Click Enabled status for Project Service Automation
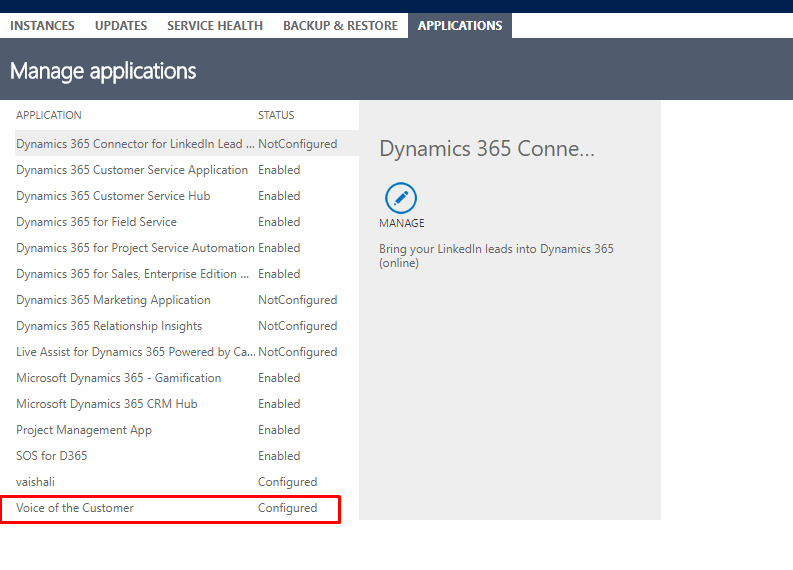793x570 pixels. tap(279, 248)
